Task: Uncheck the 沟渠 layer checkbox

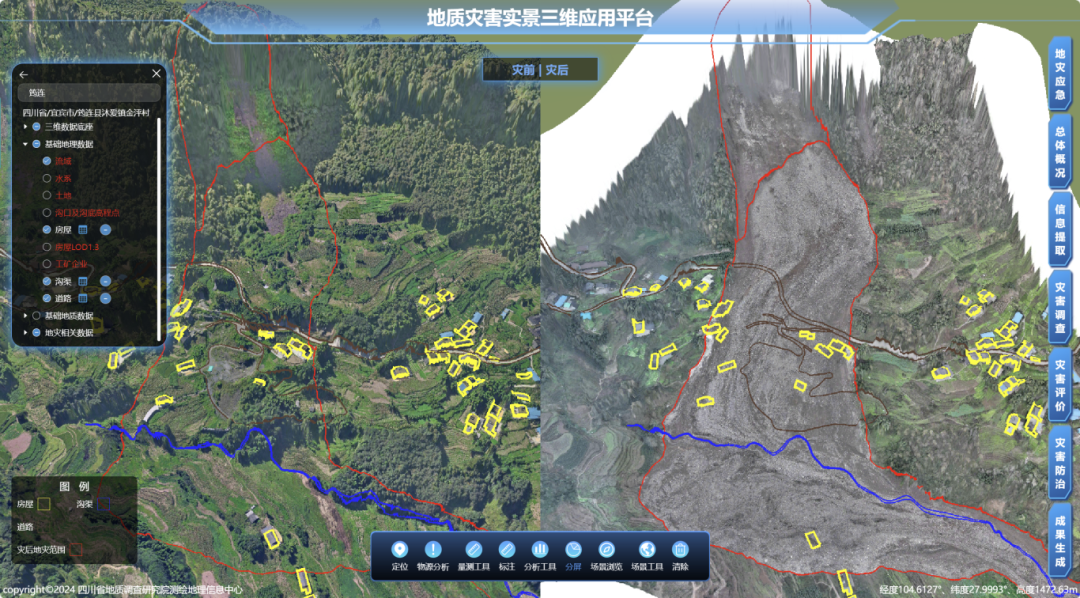Action: [47, 281]
